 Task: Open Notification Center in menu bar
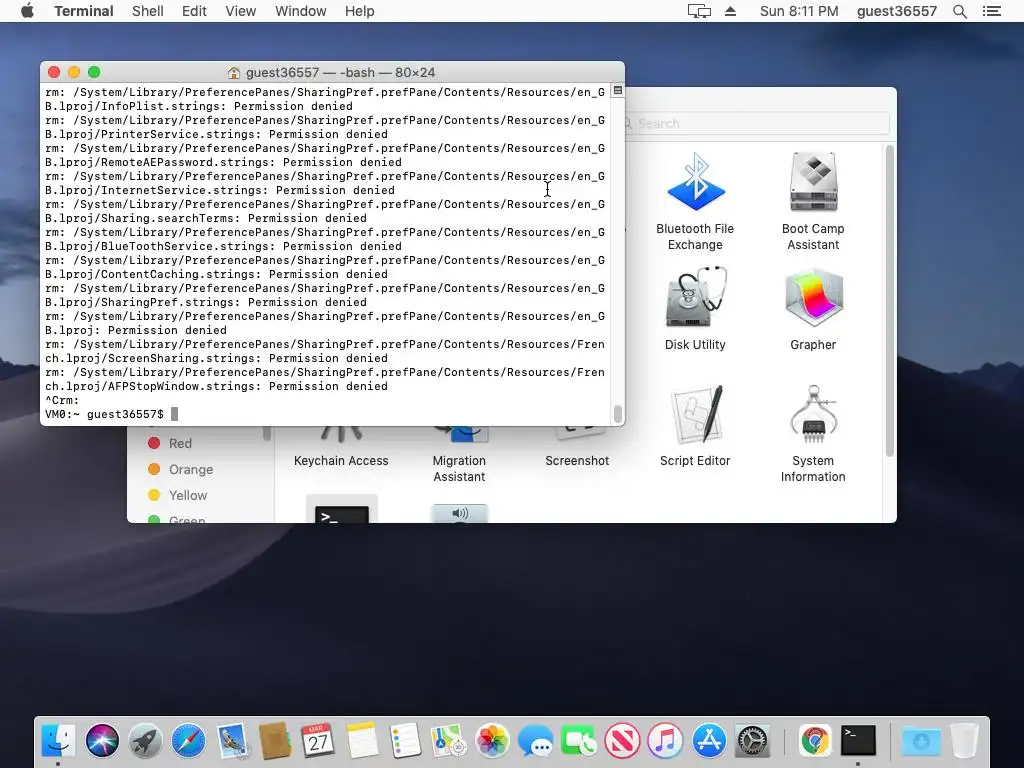coord(992,11)
